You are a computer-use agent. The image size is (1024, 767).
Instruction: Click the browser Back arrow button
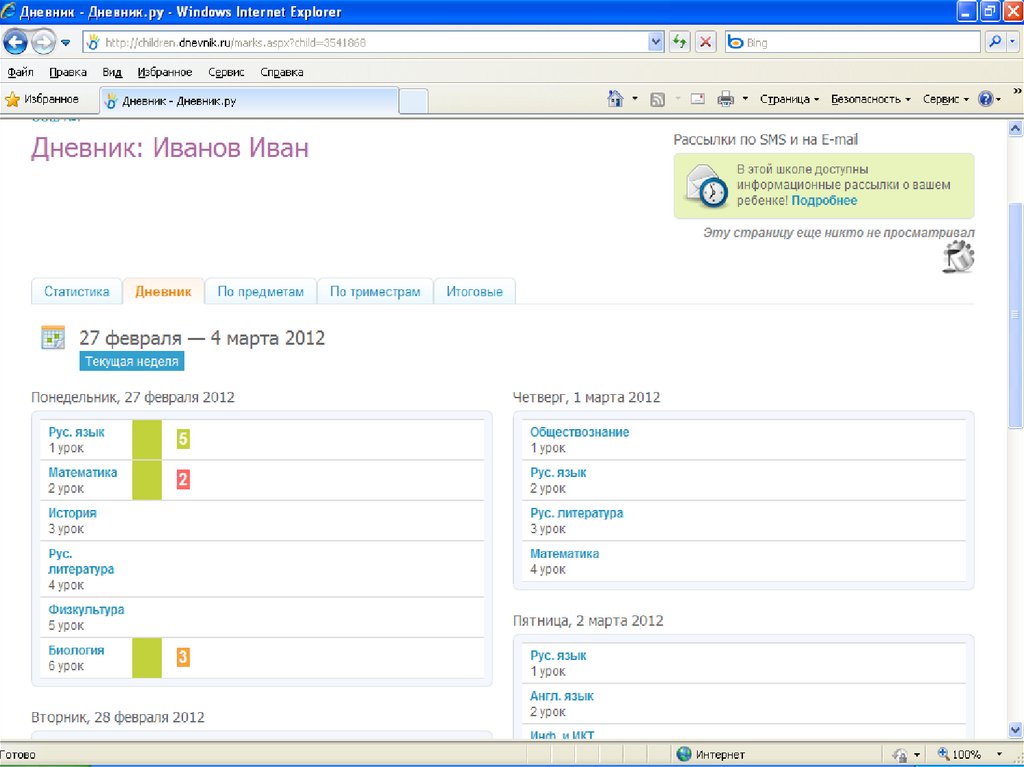[x=16, y=42]
